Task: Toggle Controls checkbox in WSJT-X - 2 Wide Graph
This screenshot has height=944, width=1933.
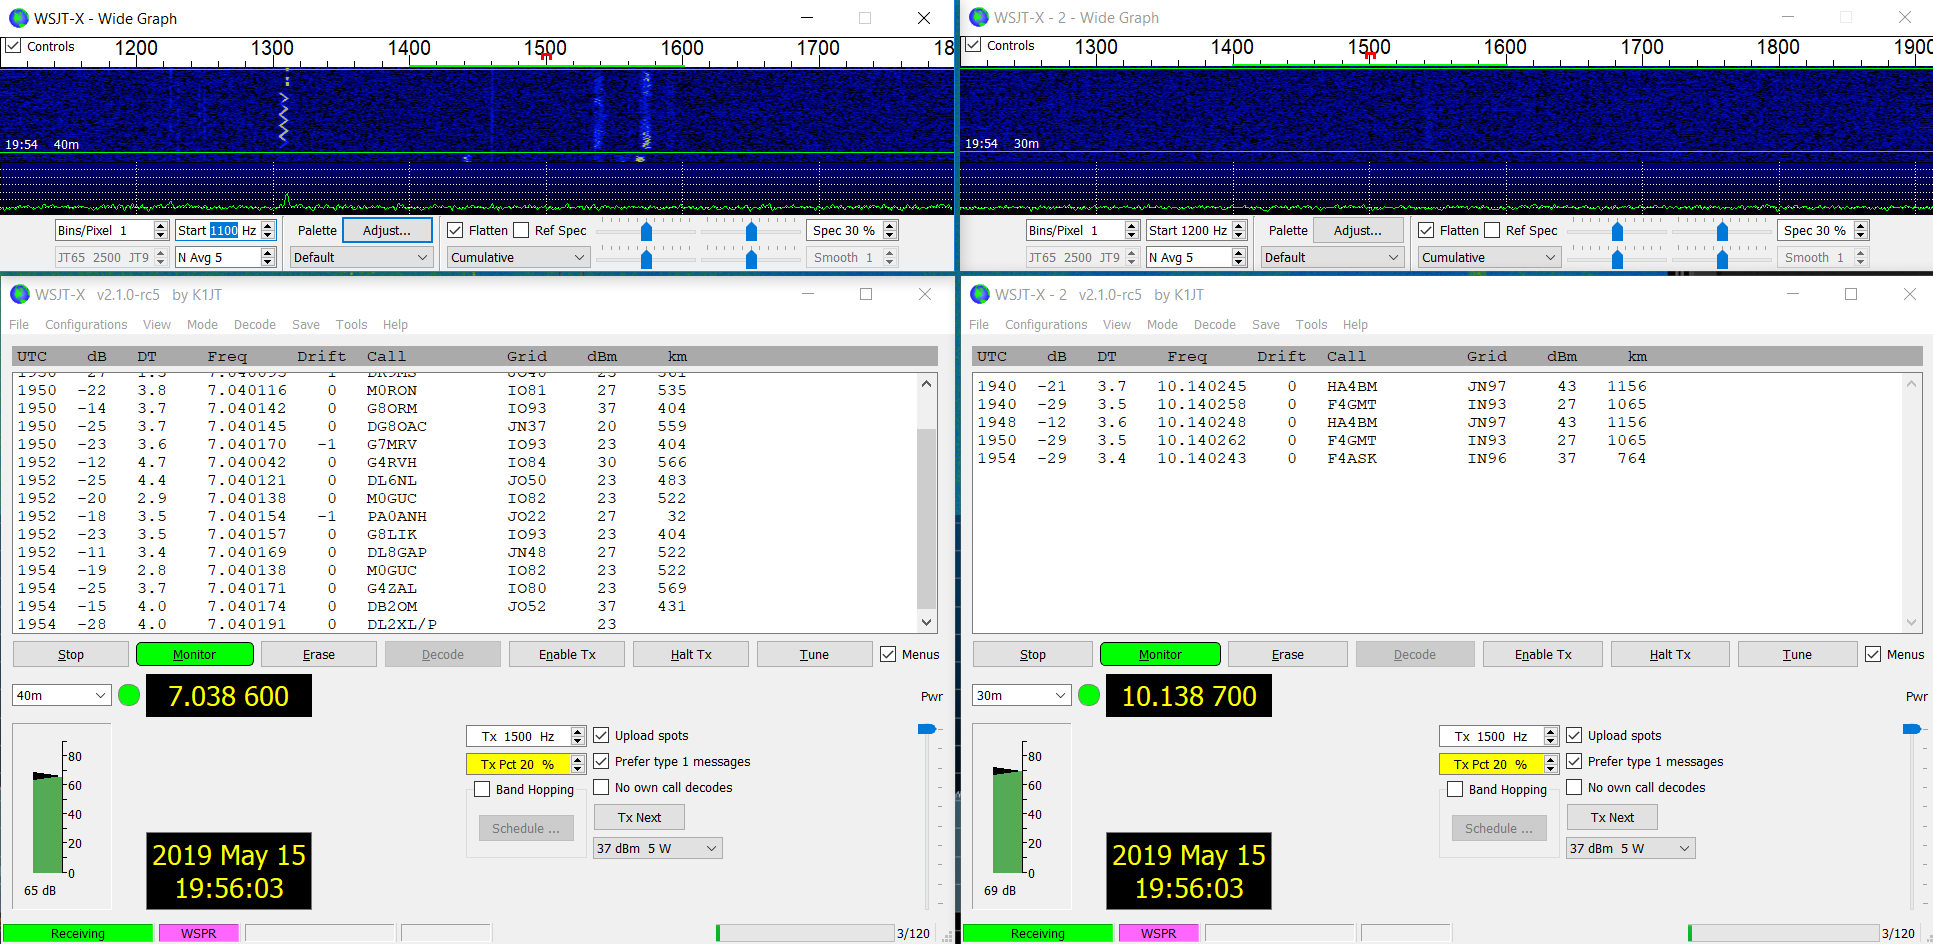Action: coord(973,45)
